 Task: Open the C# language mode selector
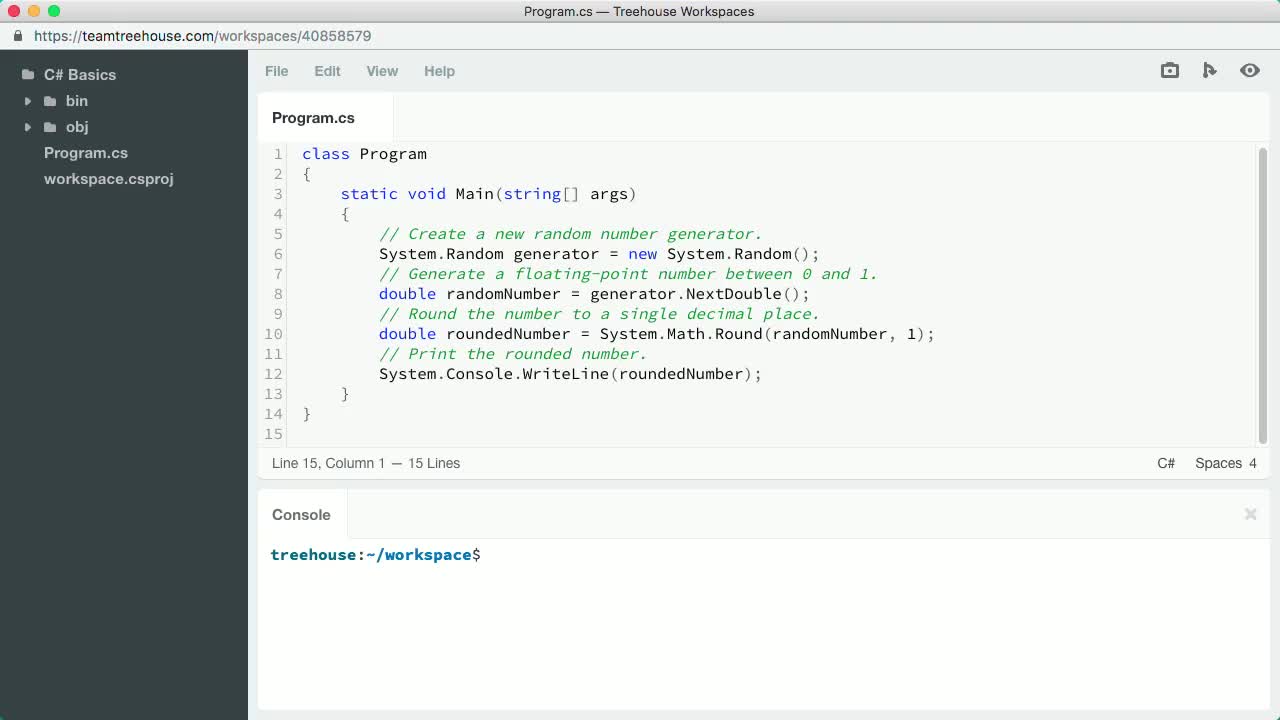[1166, 463]
